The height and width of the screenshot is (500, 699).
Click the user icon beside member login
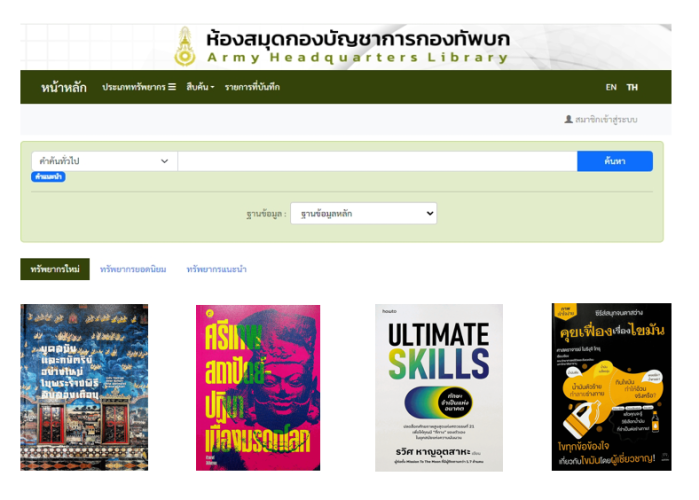coord(568,119)
